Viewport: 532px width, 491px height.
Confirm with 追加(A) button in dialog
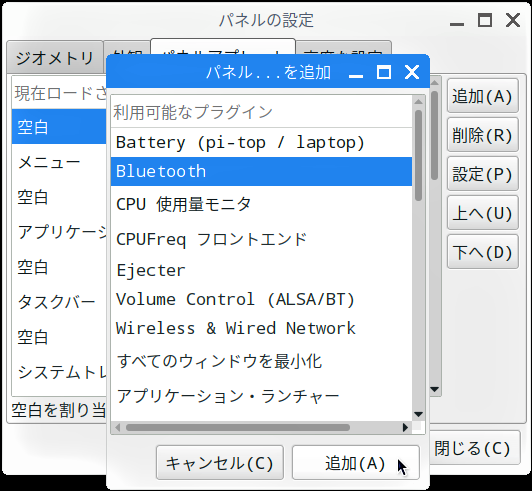click(356, 462)
